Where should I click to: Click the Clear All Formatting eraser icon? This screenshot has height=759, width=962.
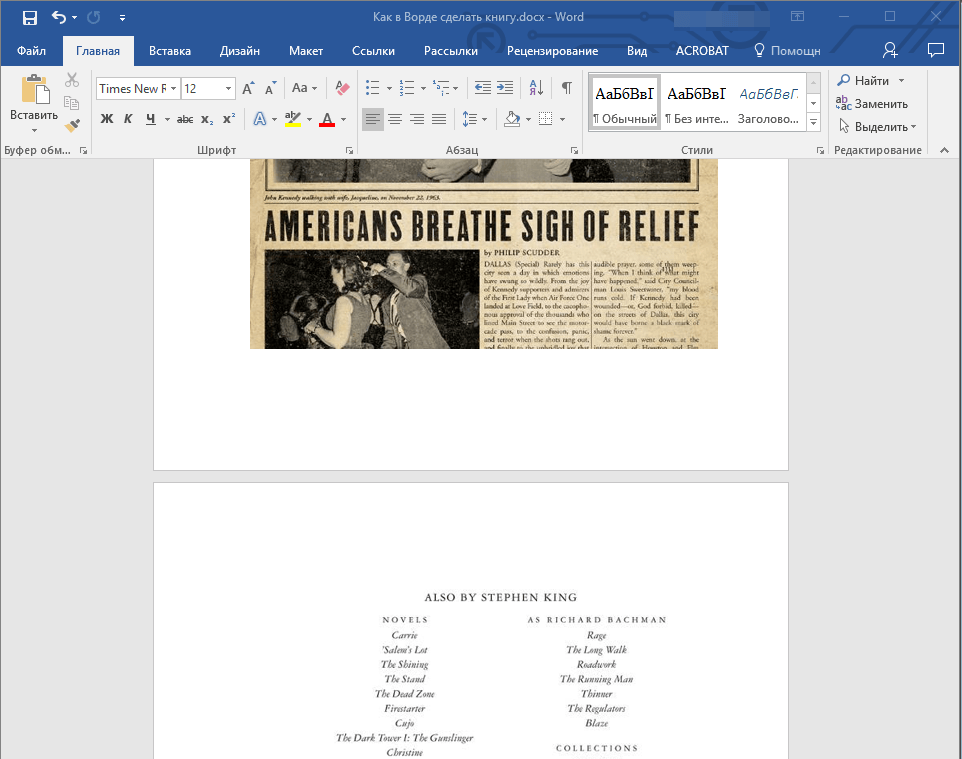coord(343,88)
